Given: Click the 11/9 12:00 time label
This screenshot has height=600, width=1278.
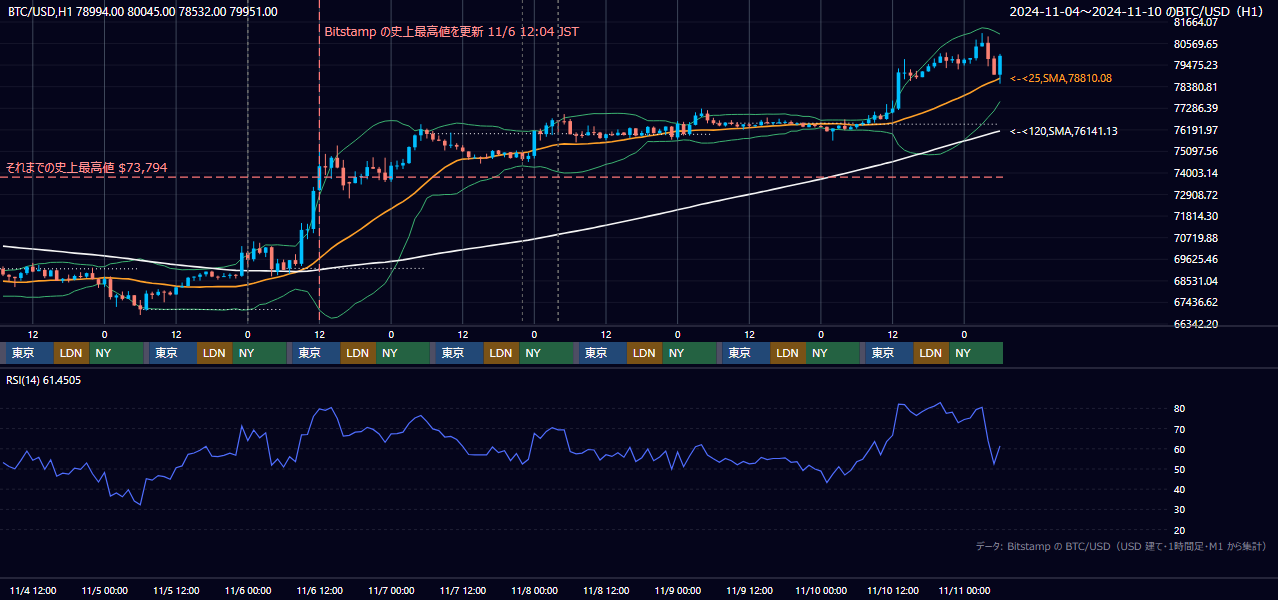Looking at the screenshot, I should click(749, 590).
